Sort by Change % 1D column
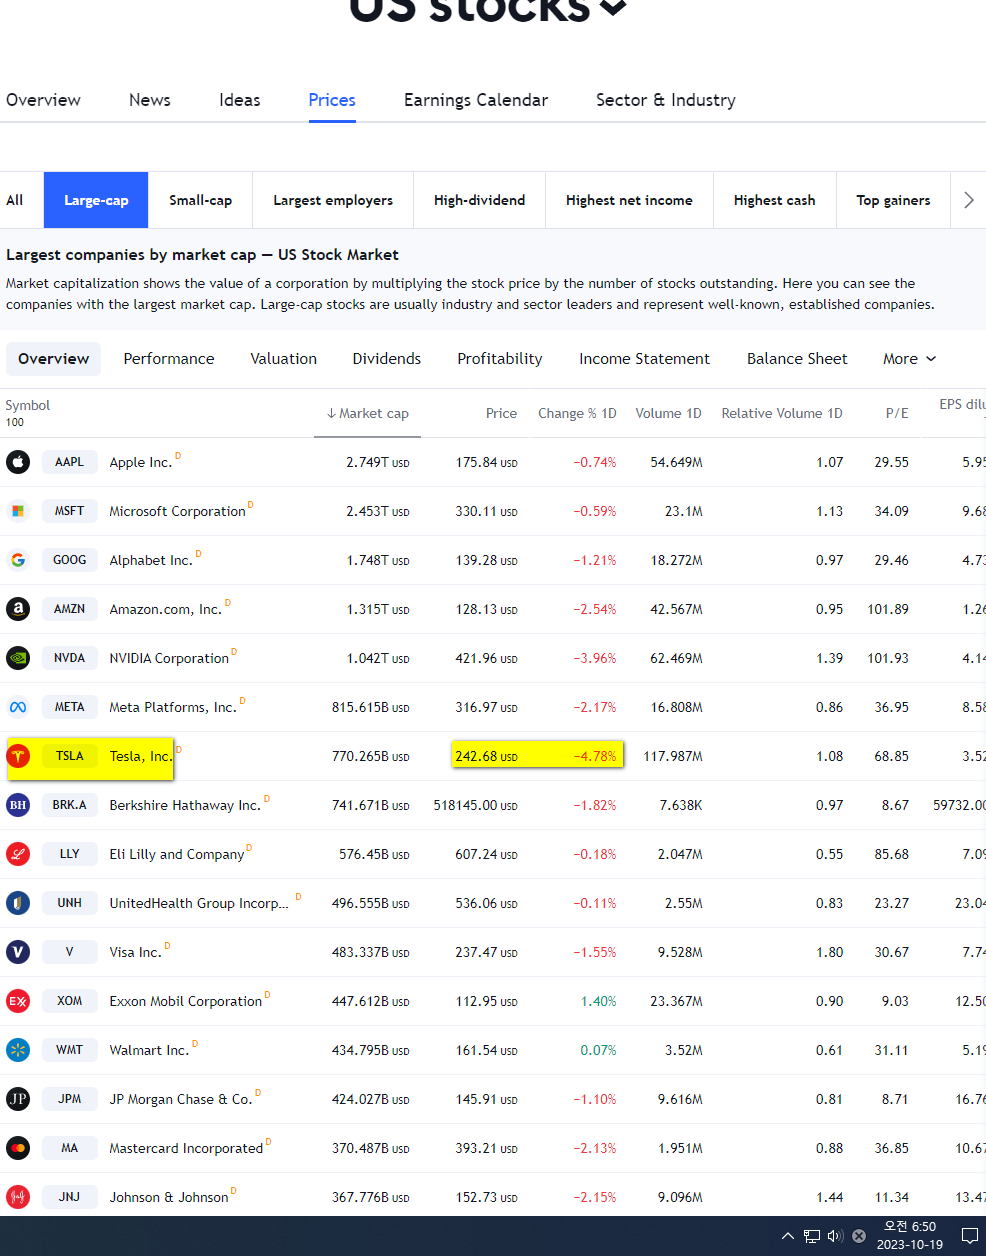Viewport: 986px width, 1256px height. [577, 413]
